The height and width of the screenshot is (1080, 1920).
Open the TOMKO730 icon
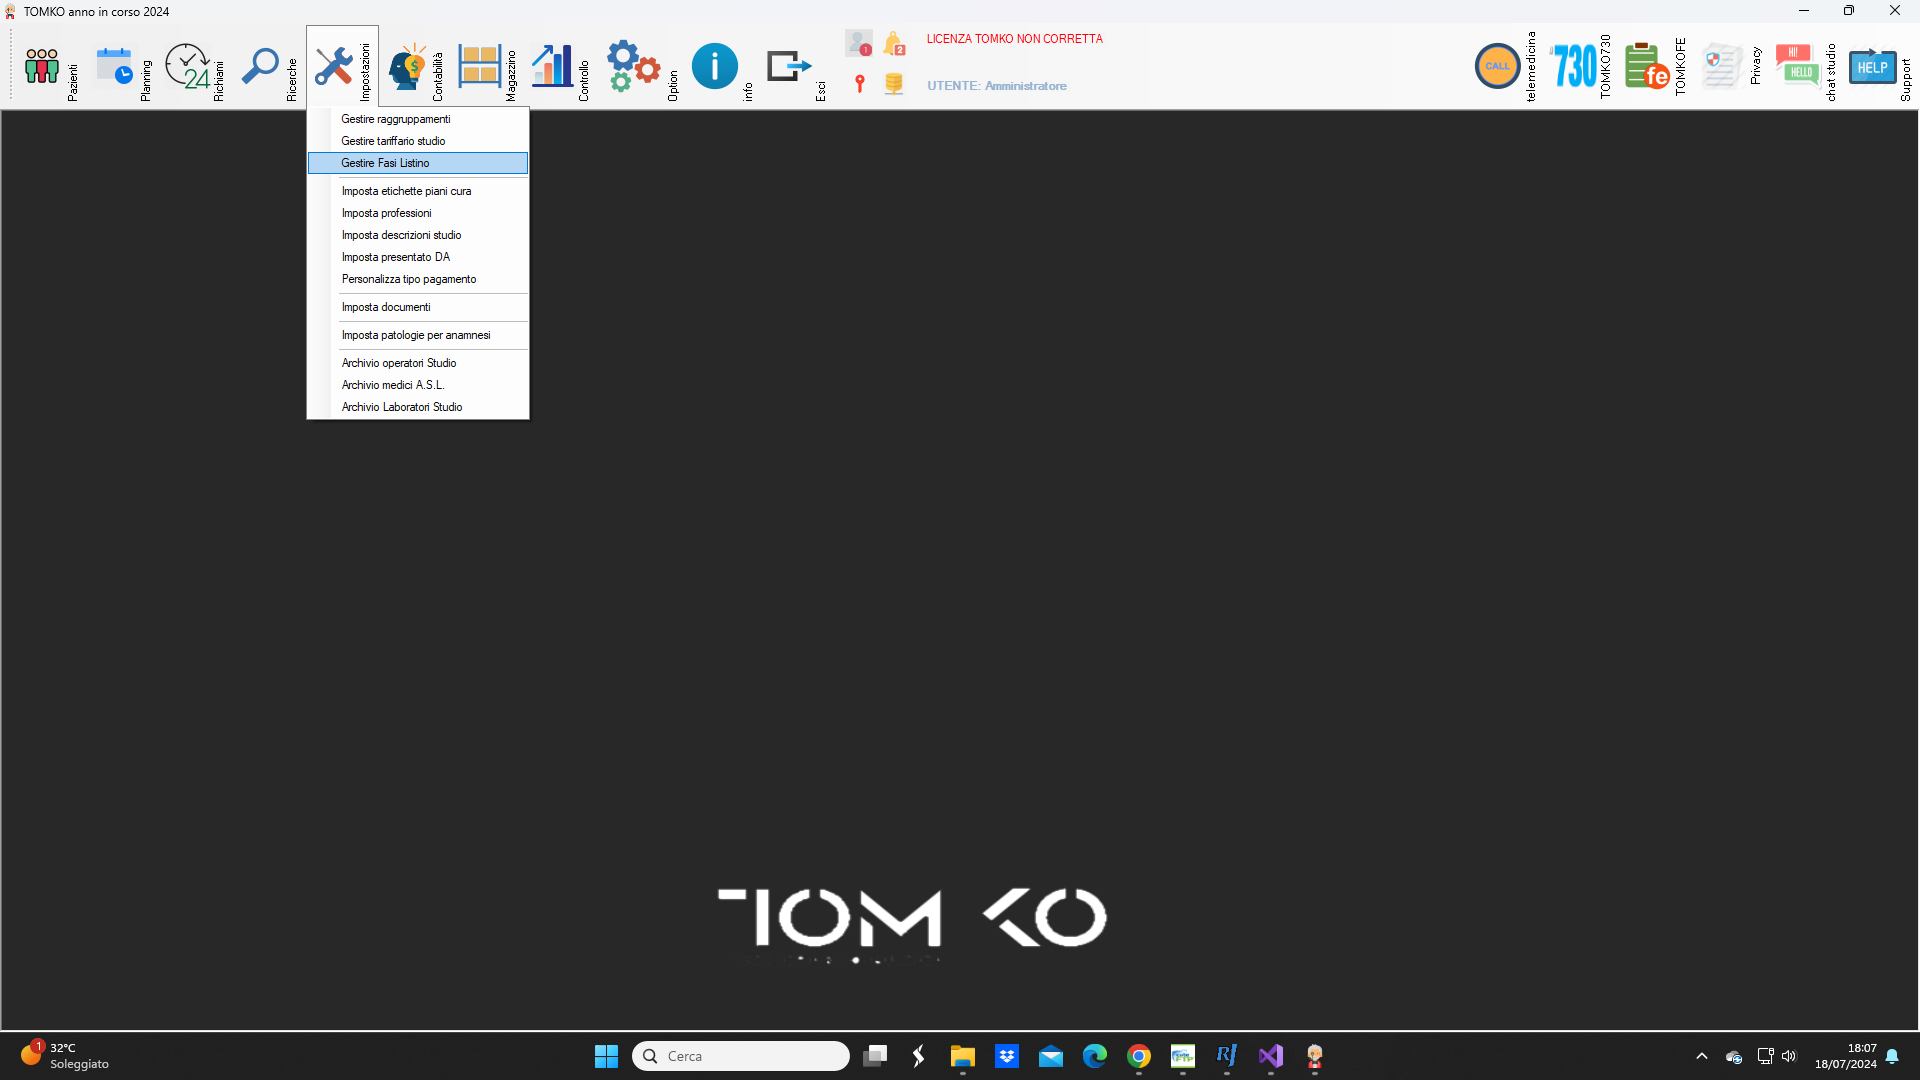tap(1574, 66)
